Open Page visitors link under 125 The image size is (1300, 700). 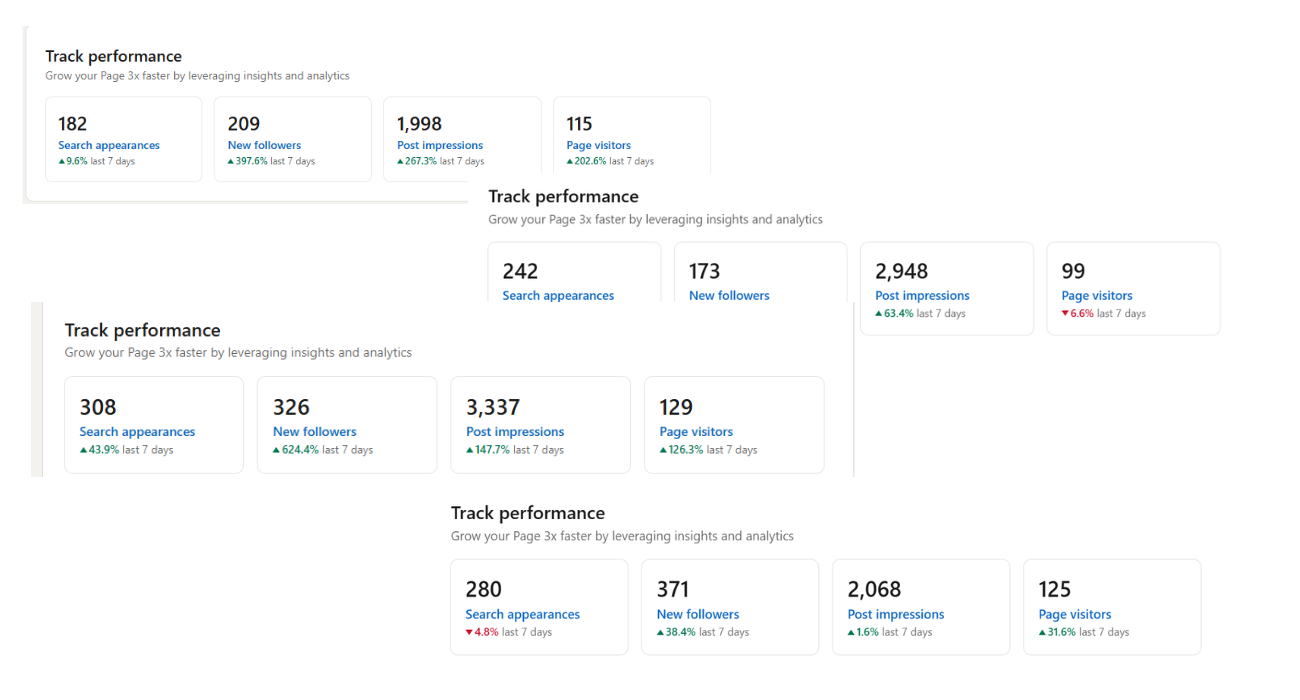pyautogui.click(x=1075, y=614)
